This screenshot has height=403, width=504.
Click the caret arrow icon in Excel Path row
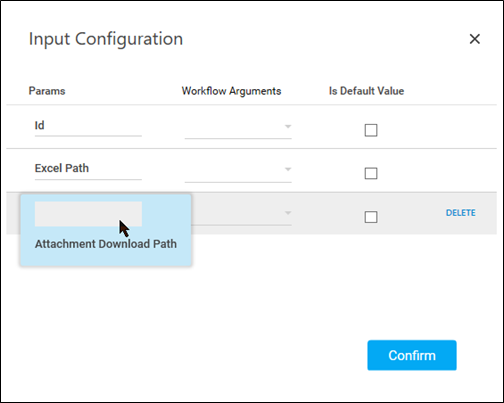pos(288,169)
